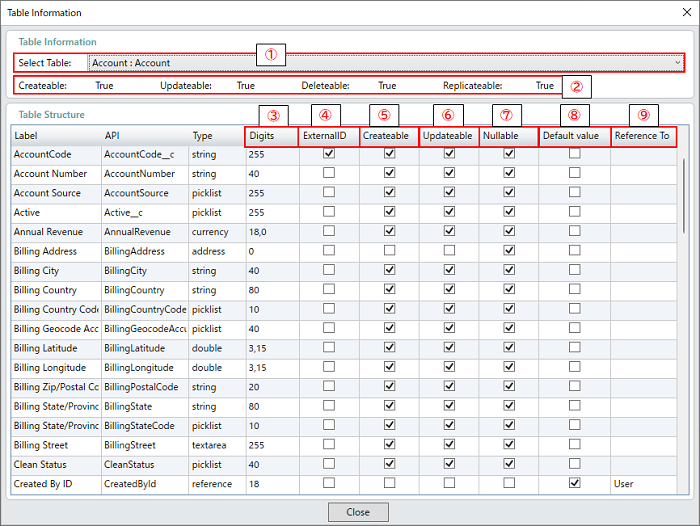Select the Billing Longitude label cell
The image size is (700, 526).
coord(56,368)
